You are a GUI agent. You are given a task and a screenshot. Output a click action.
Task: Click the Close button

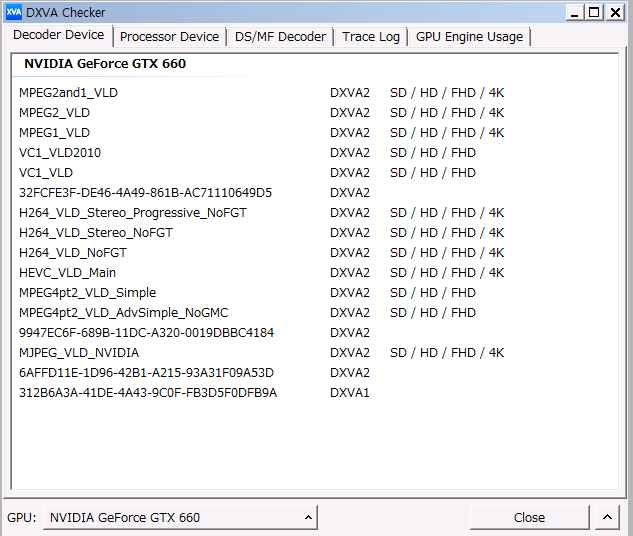pyautogui.click(x=529, y=517)
